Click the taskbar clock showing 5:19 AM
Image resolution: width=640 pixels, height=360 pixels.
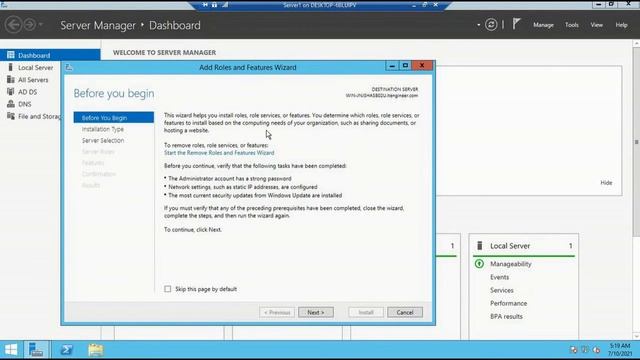click(620, 350)
